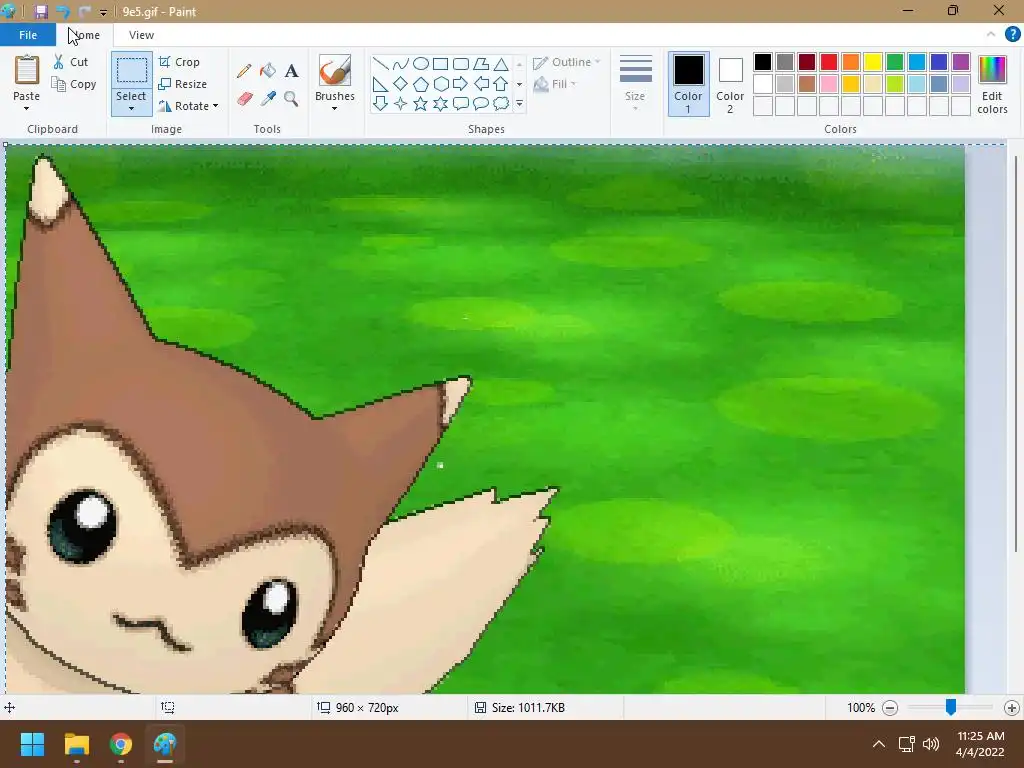Choose the Left arrow shape
Viewport: 1024px width, 768px height.
point(481,84)
